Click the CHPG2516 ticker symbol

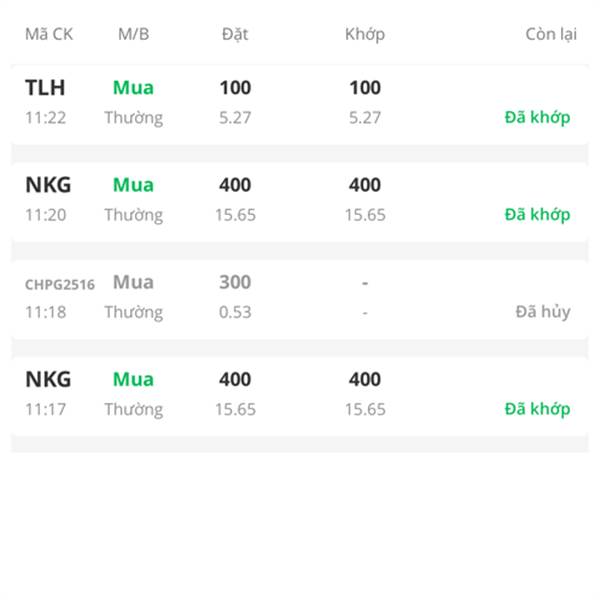pos(60,285)
